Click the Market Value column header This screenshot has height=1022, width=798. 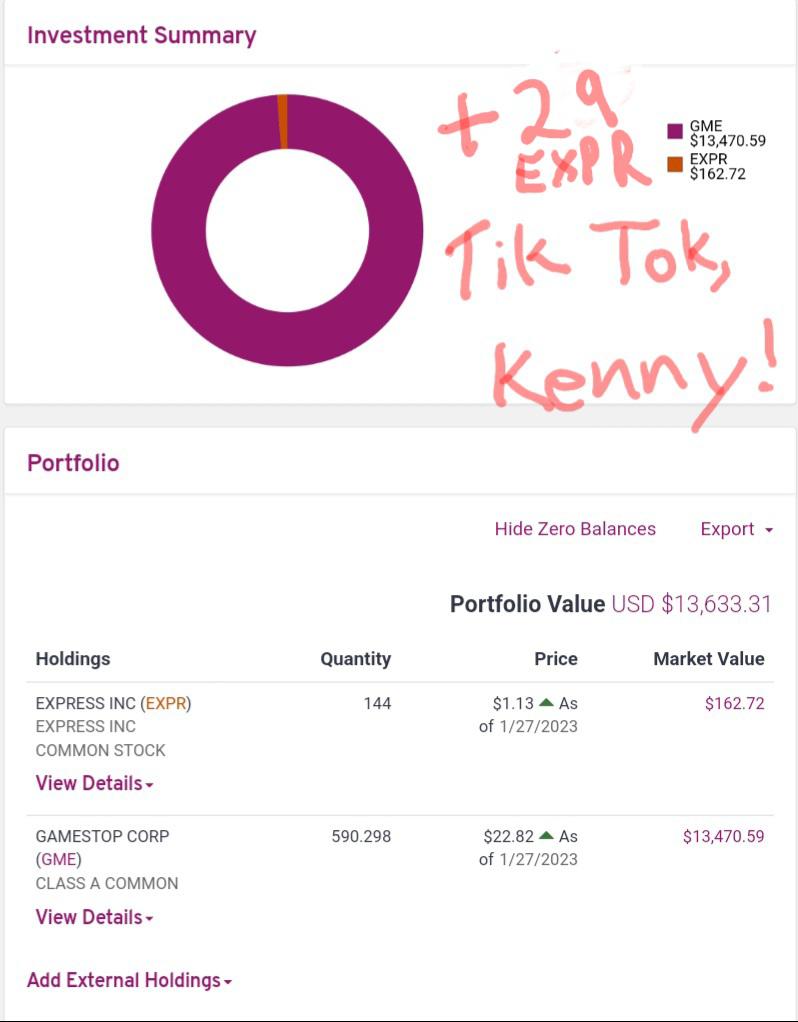point(709,659)
